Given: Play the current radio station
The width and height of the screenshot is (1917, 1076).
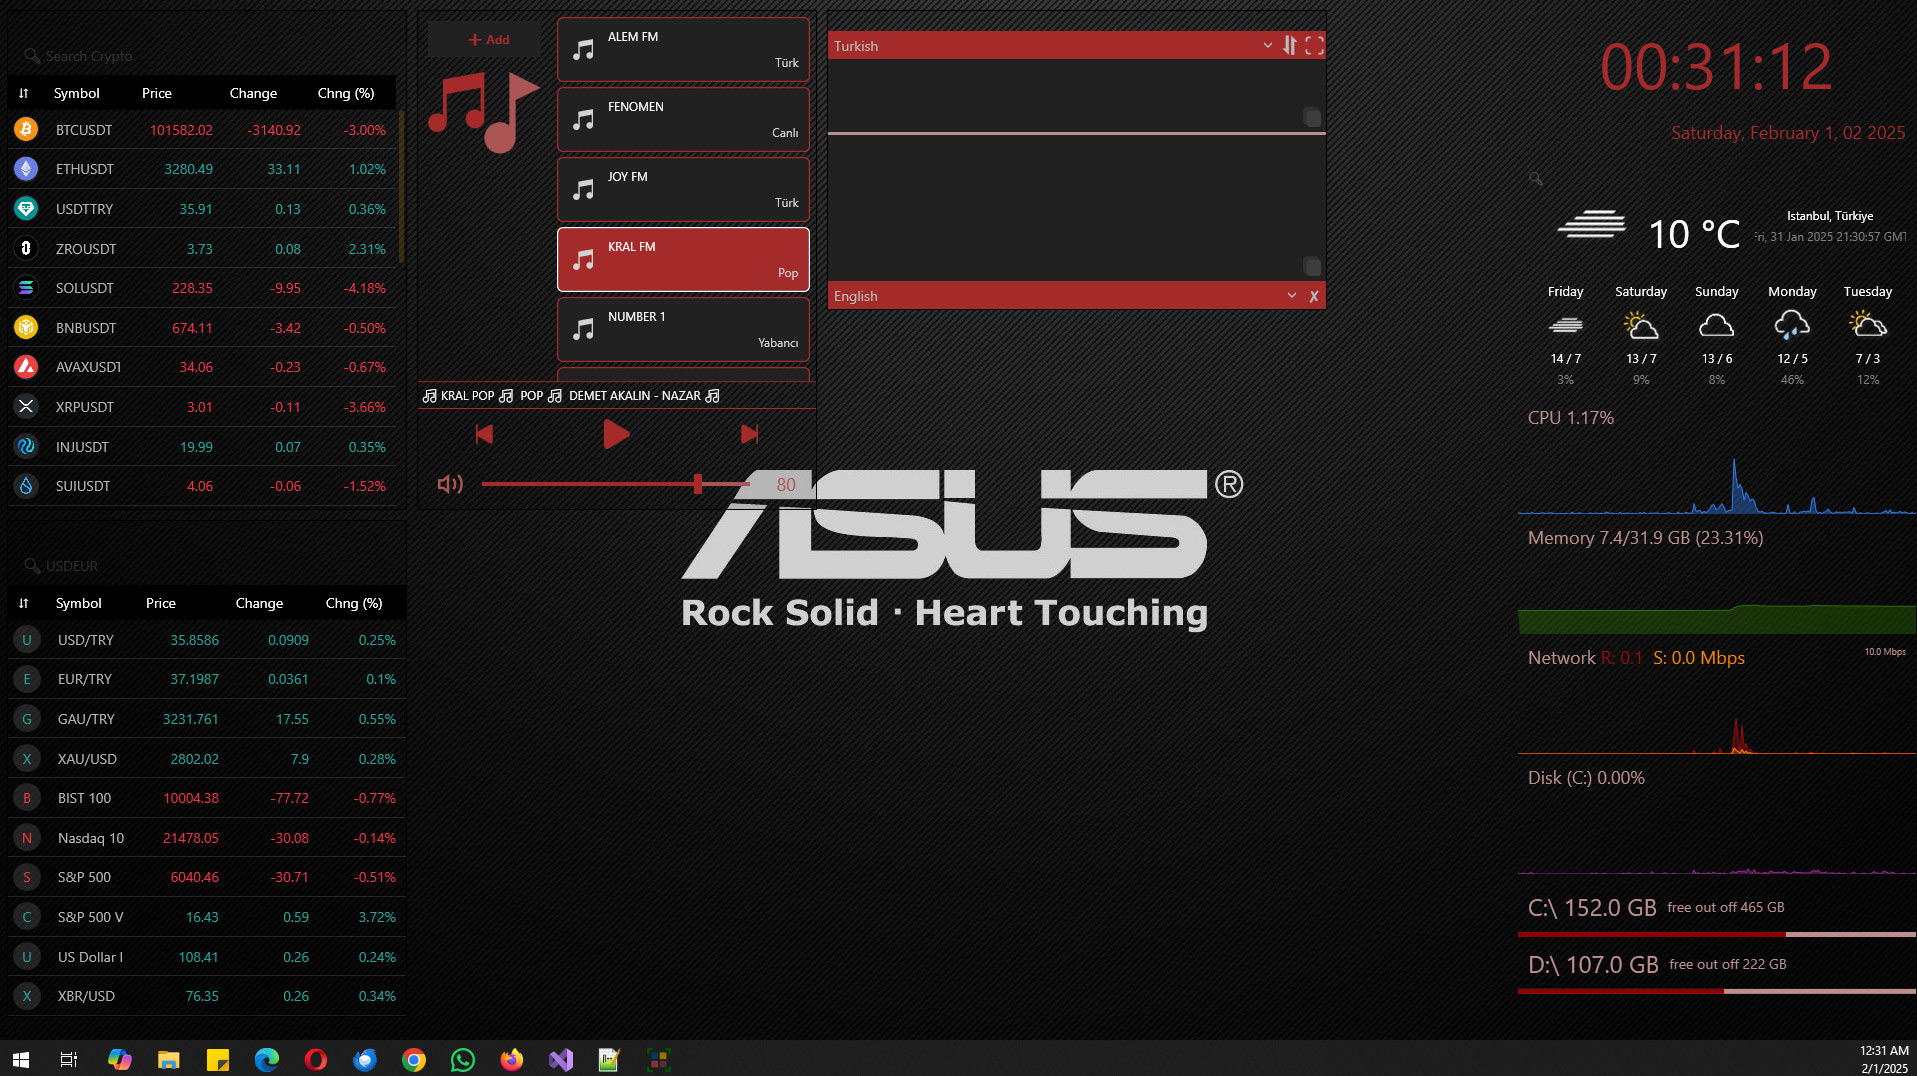Looking at the screenshot, I should (616, 434).
